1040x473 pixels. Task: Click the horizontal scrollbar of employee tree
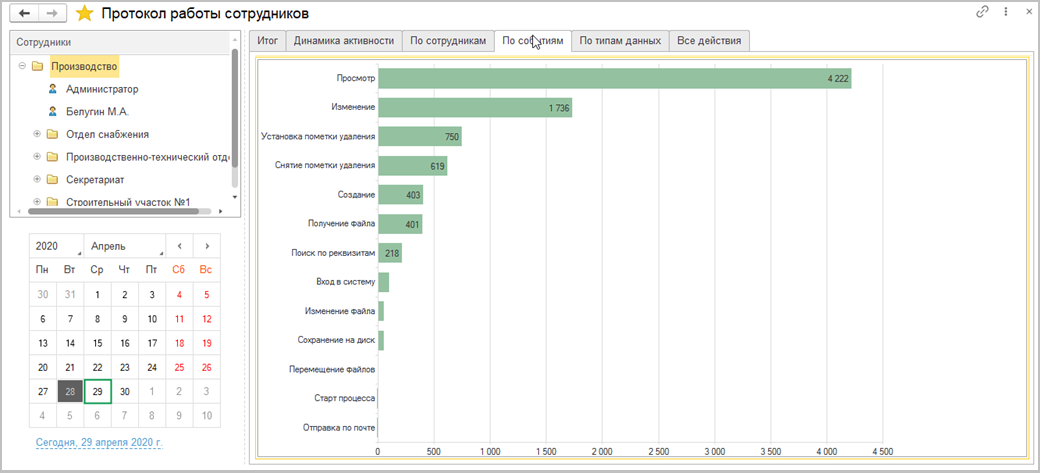pyautogui.click(x=114, y=211)
